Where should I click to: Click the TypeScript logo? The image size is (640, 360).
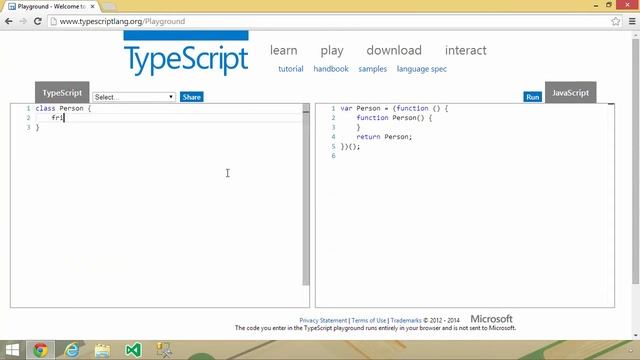186,53
